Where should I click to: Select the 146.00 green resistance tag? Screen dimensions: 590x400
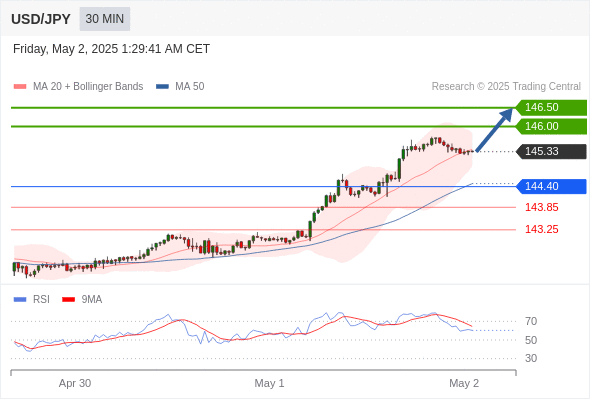551,126
